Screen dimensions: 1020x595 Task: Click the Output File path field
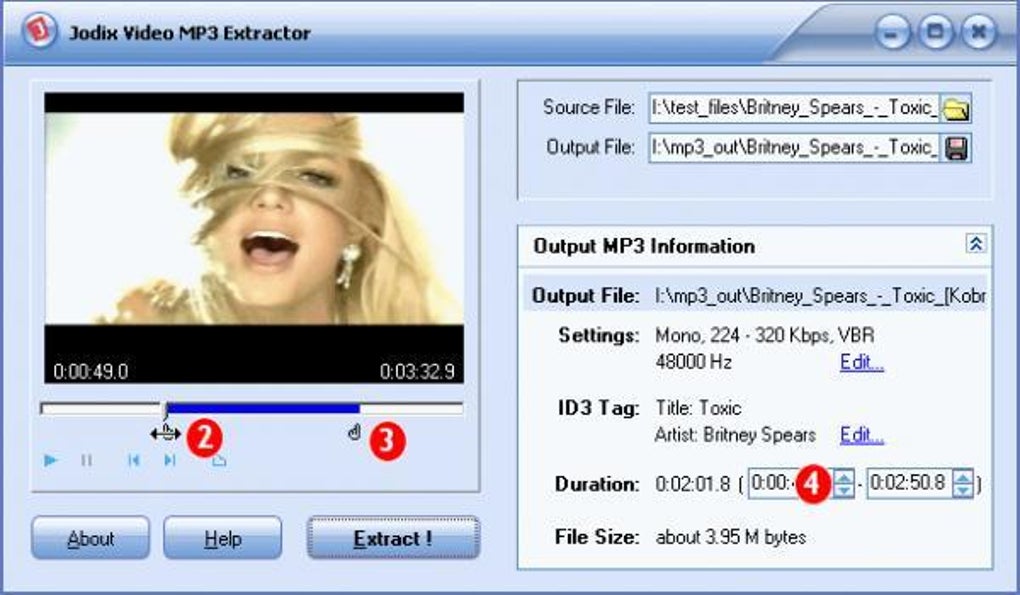[x=794, y=148]
